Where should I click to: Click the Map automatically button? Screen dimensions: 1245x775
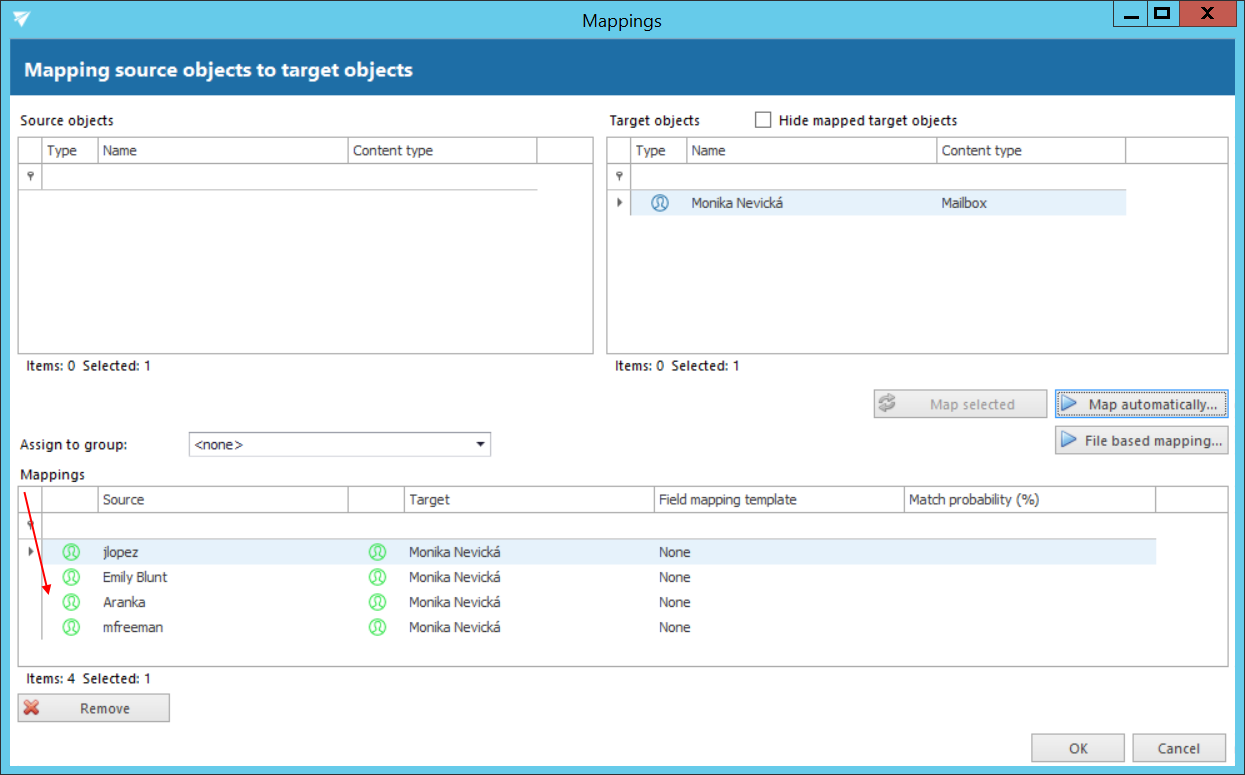[1141, 404]
